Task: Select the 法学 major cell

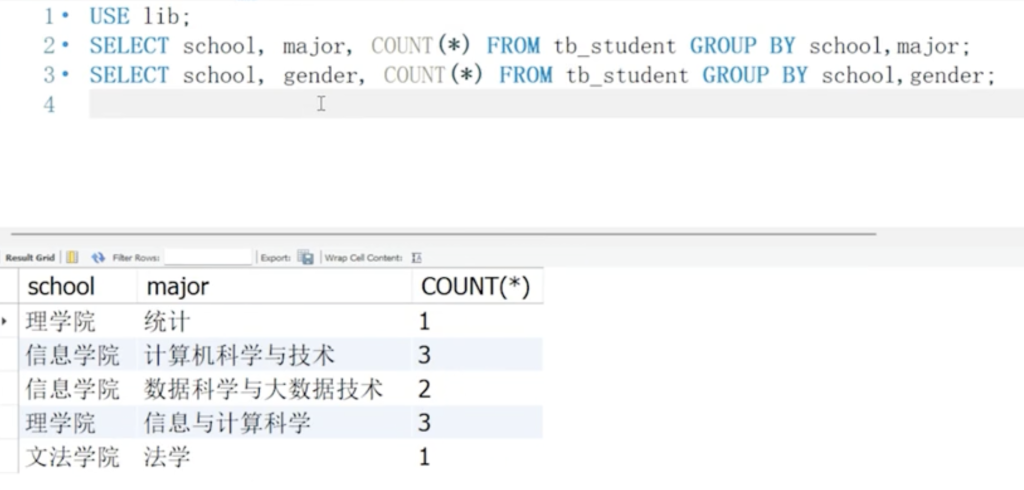Action: pos(167,457)
